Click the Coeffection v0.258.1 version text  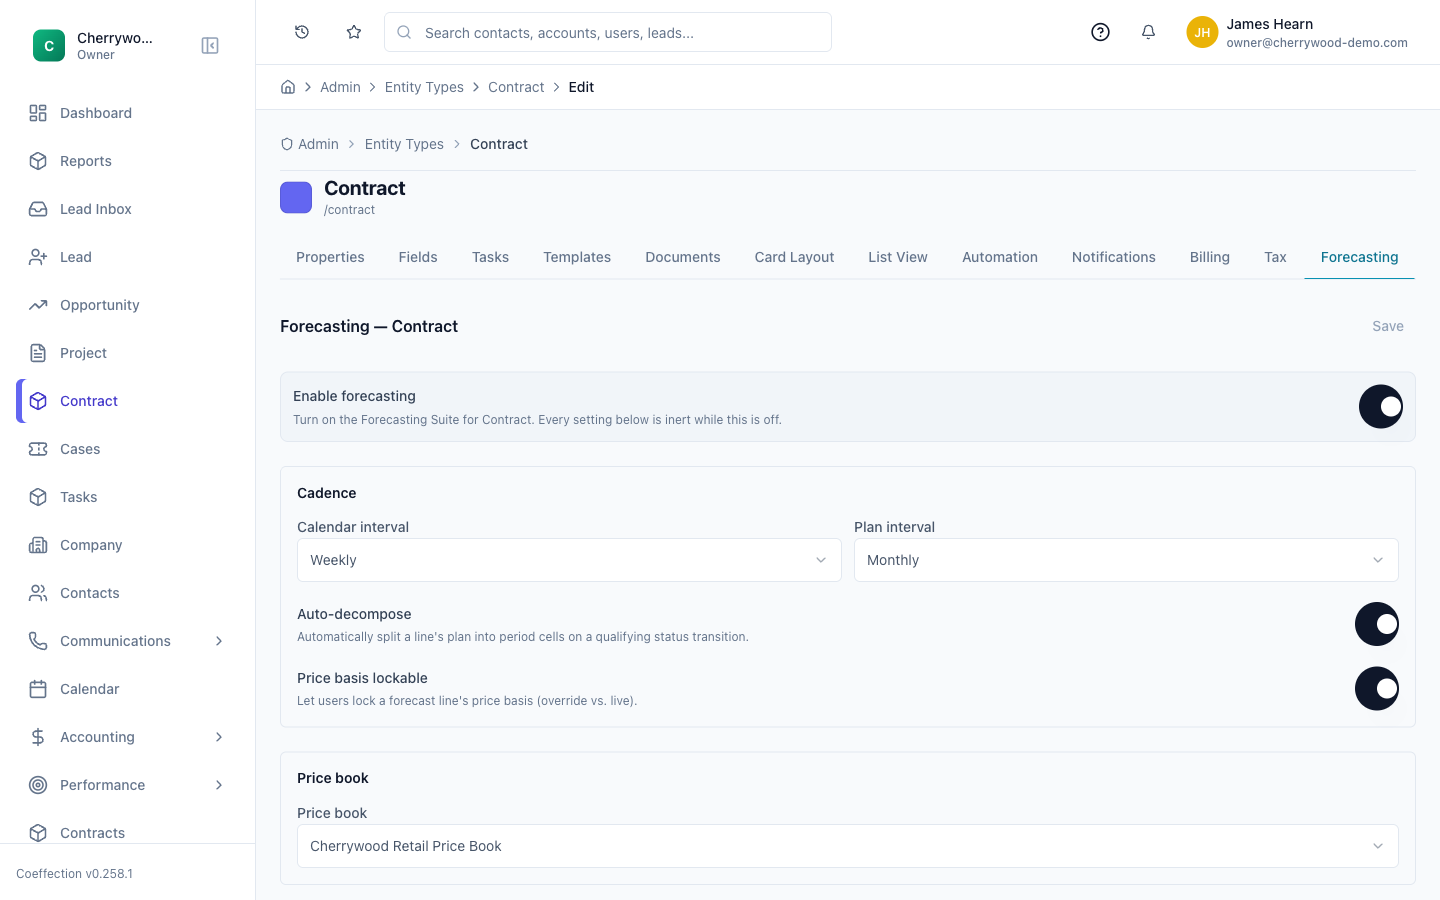point(74,874)
